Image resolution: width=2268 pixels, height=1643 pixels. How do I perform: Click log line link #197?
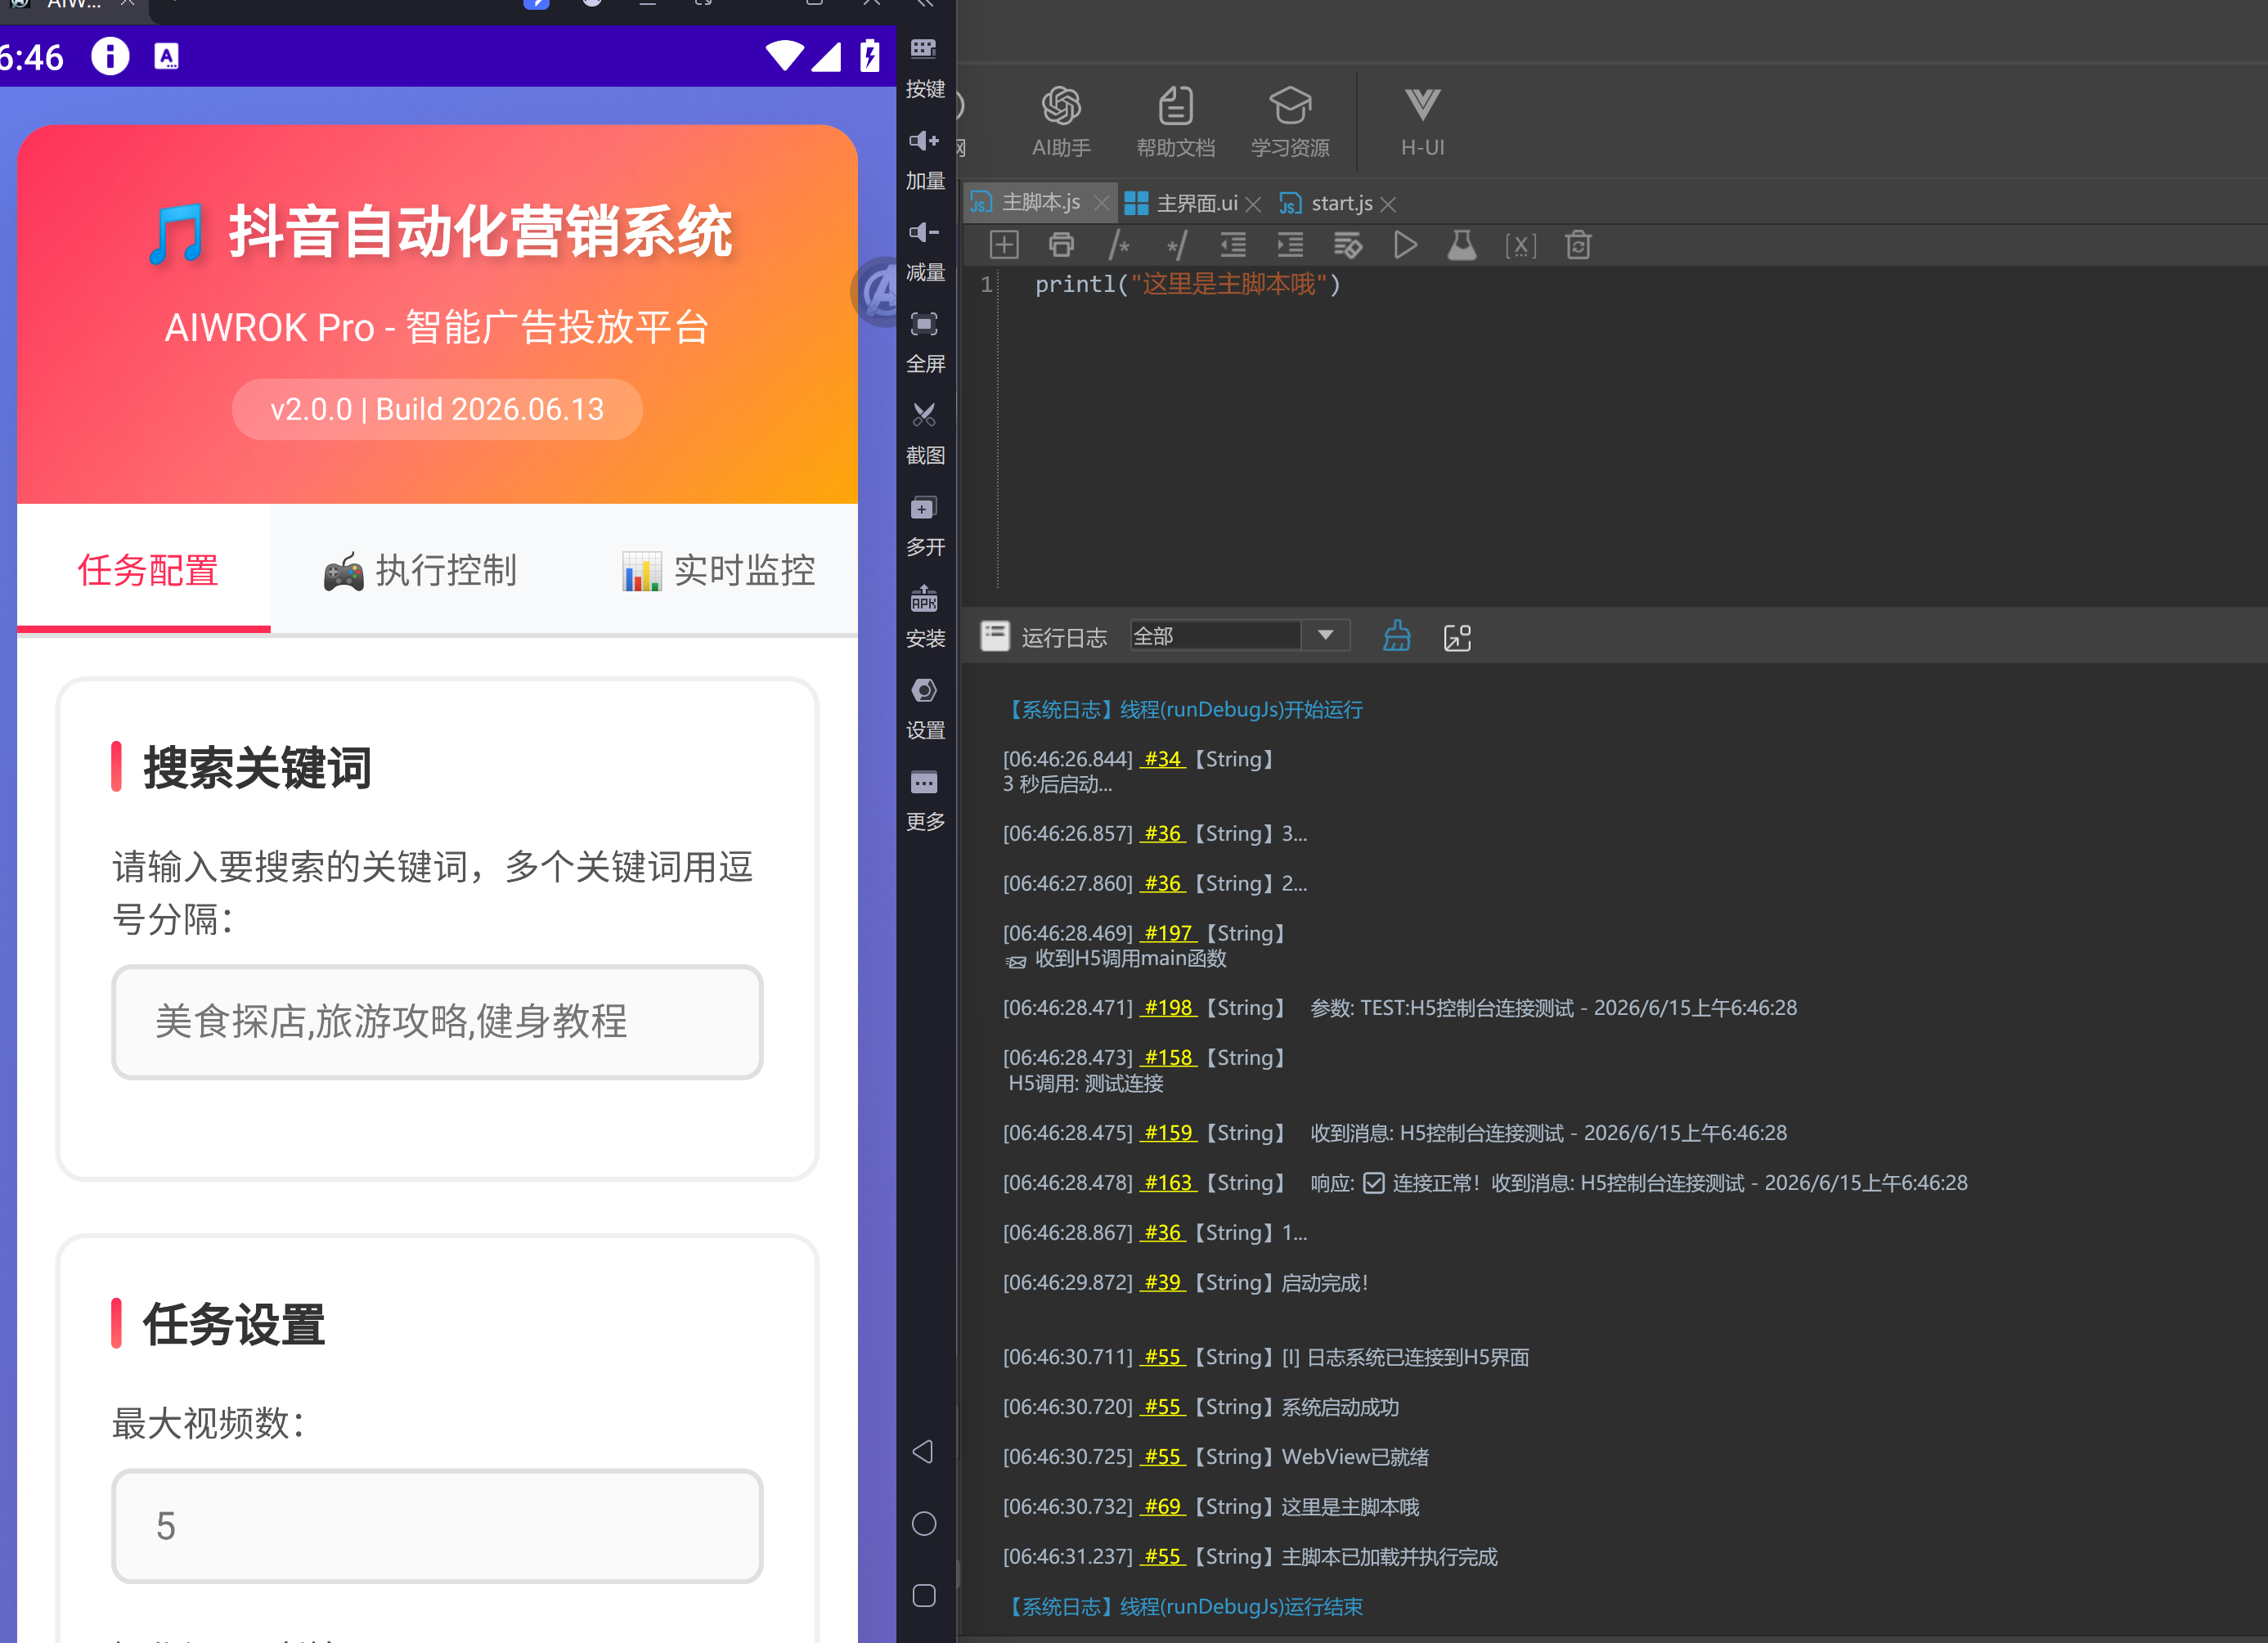click(1168, 933)
